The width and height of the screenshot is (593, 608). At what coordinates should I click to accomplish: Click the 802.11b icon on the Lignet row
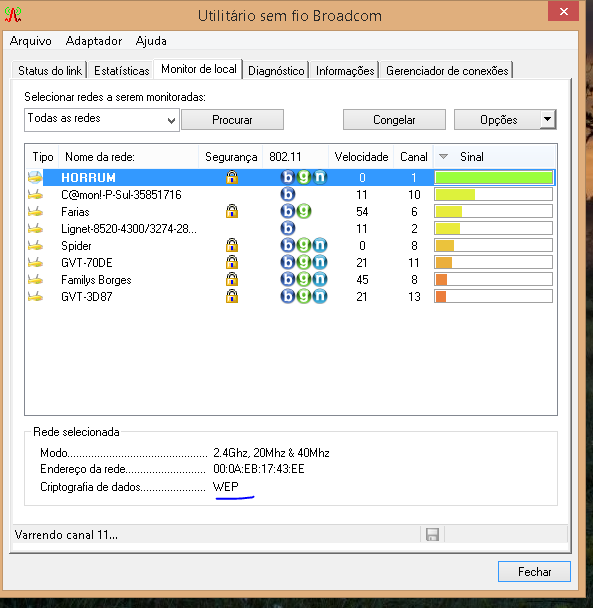(288, 228)
